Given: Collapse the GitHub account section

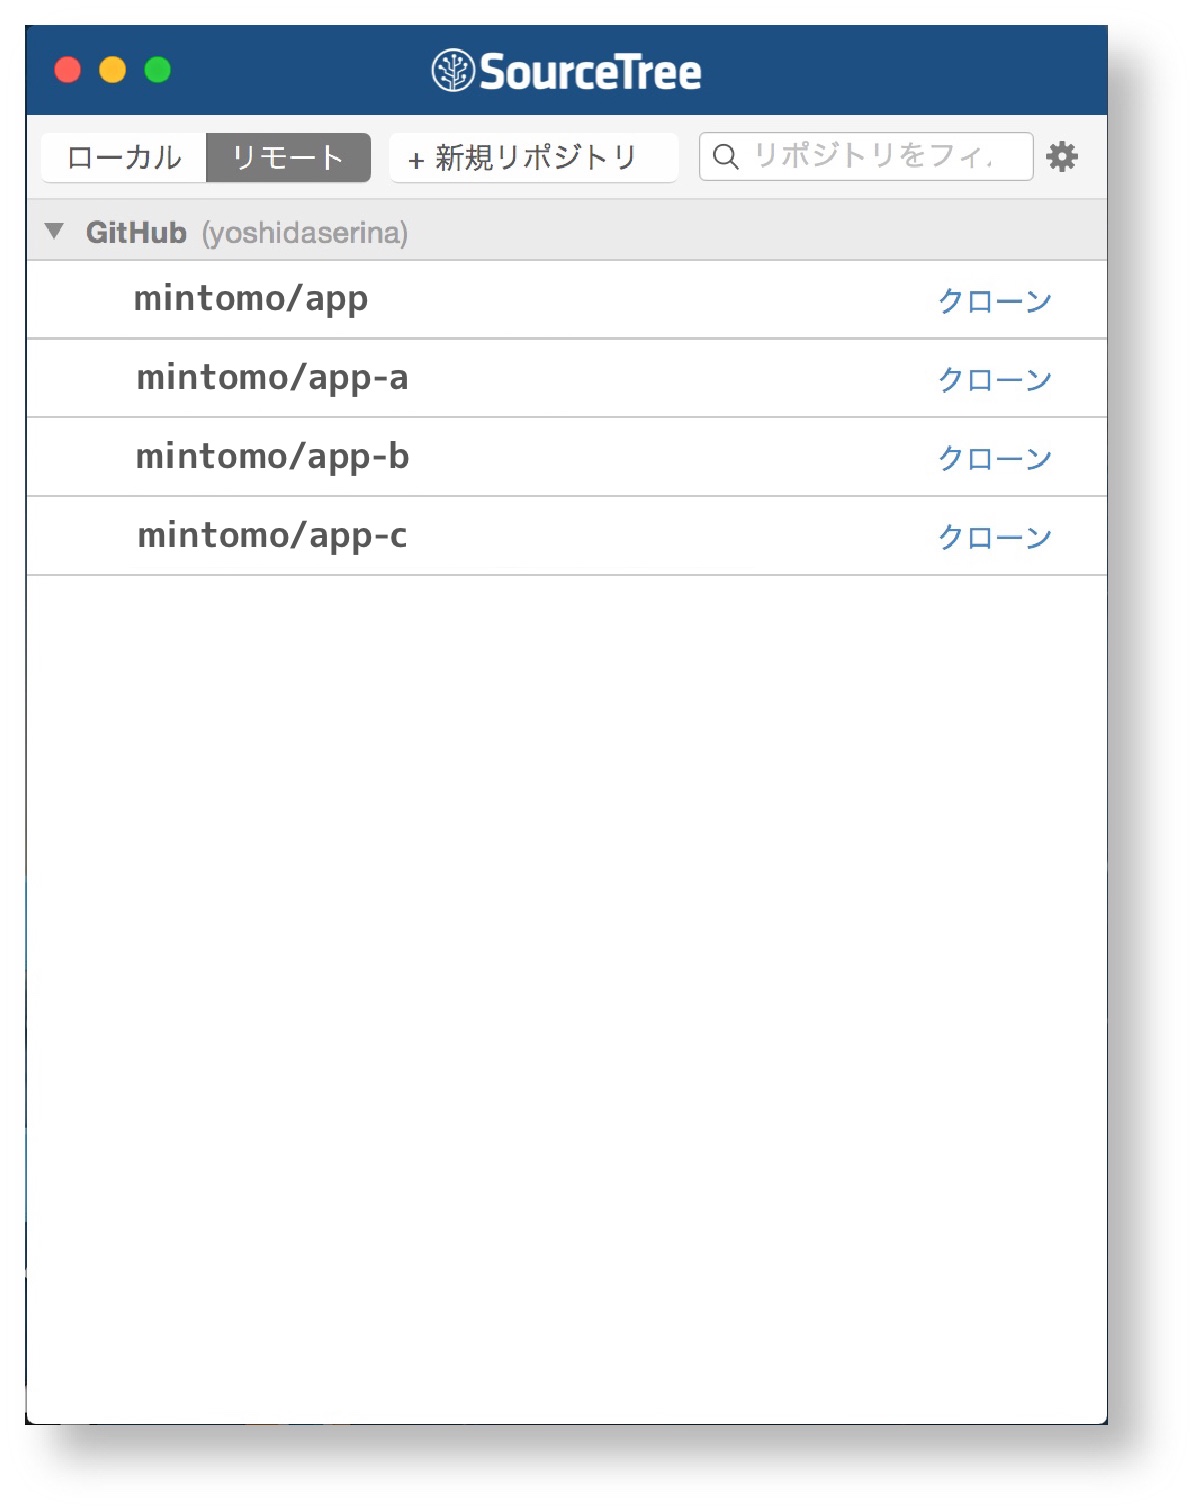Looking at the screenshot, I should pyautogui.click(x=55, y=232).
